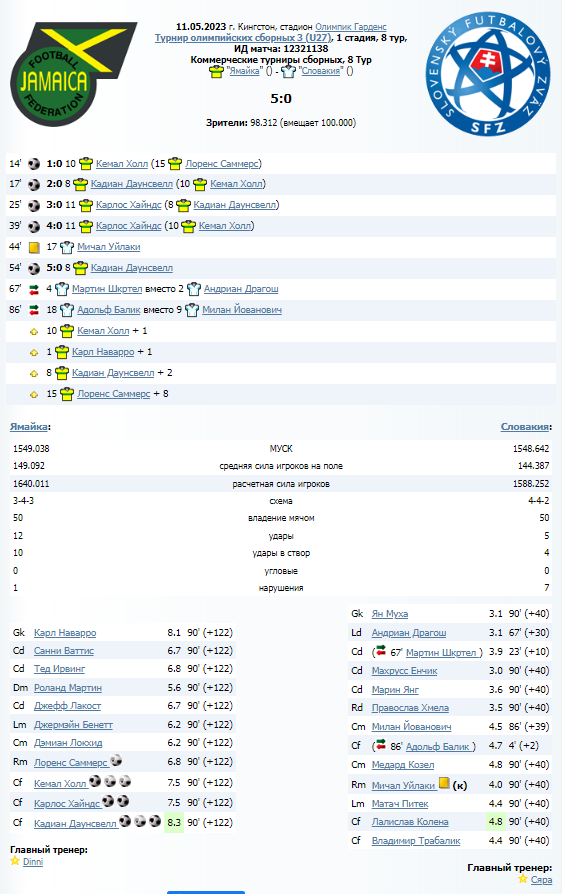Open goalkeeper Карл Наварро in the Jamaica lineup
Image resolution: width=562 pixels, height=894 pixels.
(x=65, y=633)
